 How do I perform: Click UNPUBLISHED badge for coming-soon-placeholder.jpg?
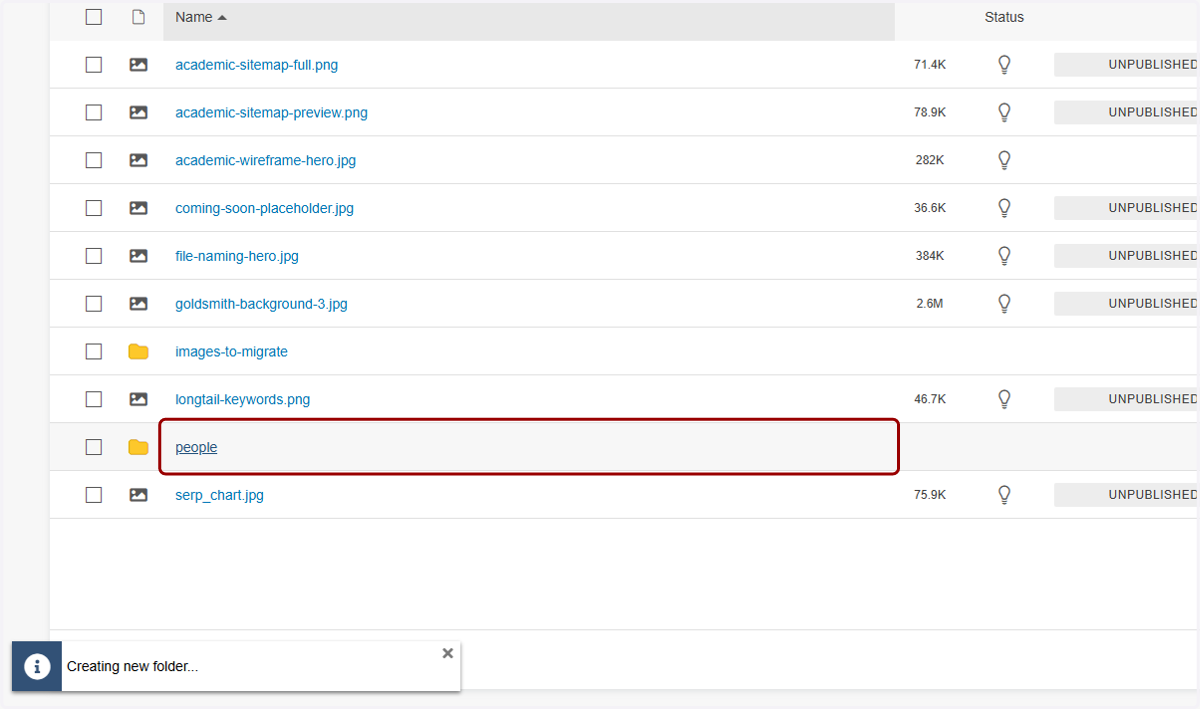(1127, 208)
